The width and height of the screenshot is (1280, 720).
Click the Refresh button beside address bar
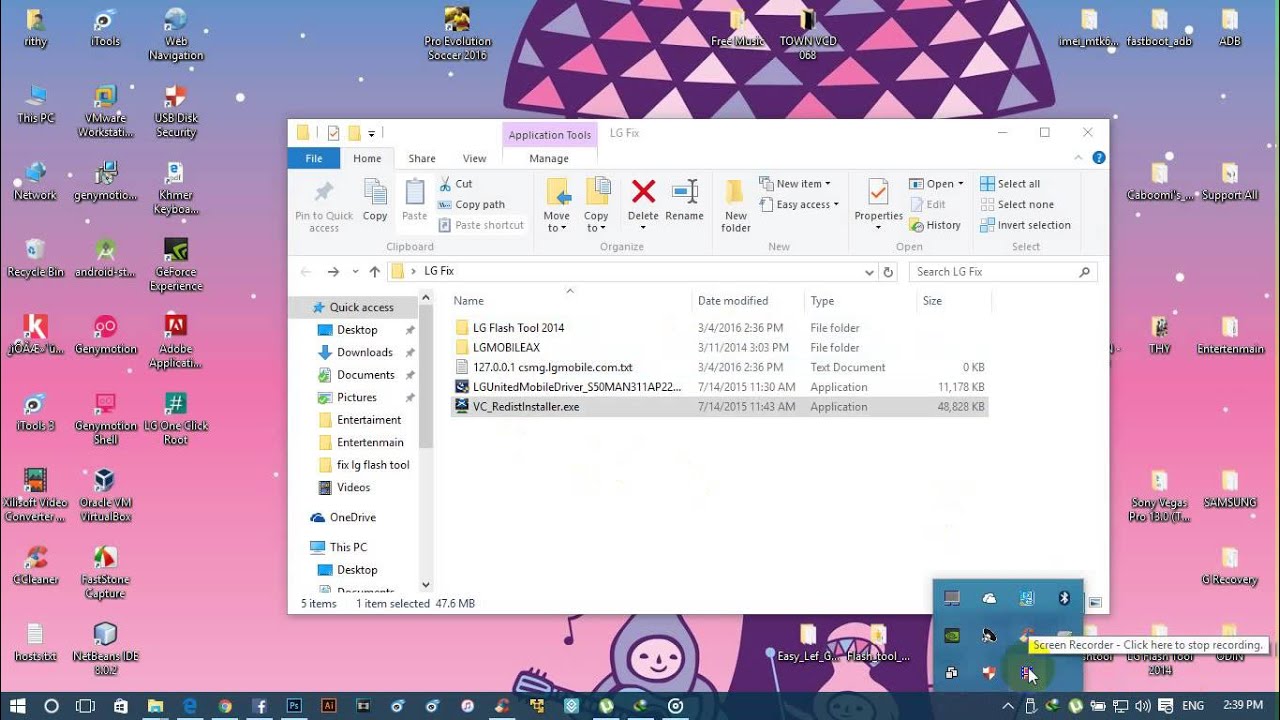pyautogui.click(x=887, y=272)
